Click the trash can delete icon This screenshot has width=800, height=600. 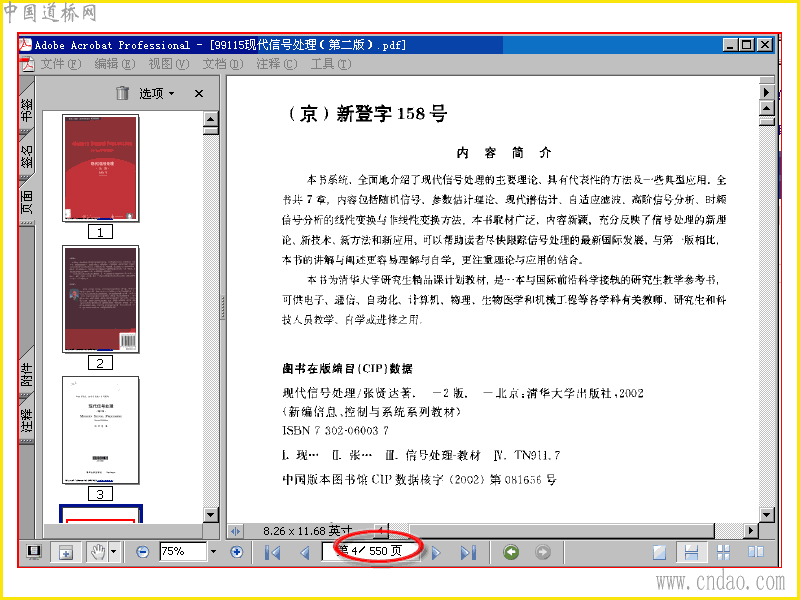click(122, 93)
